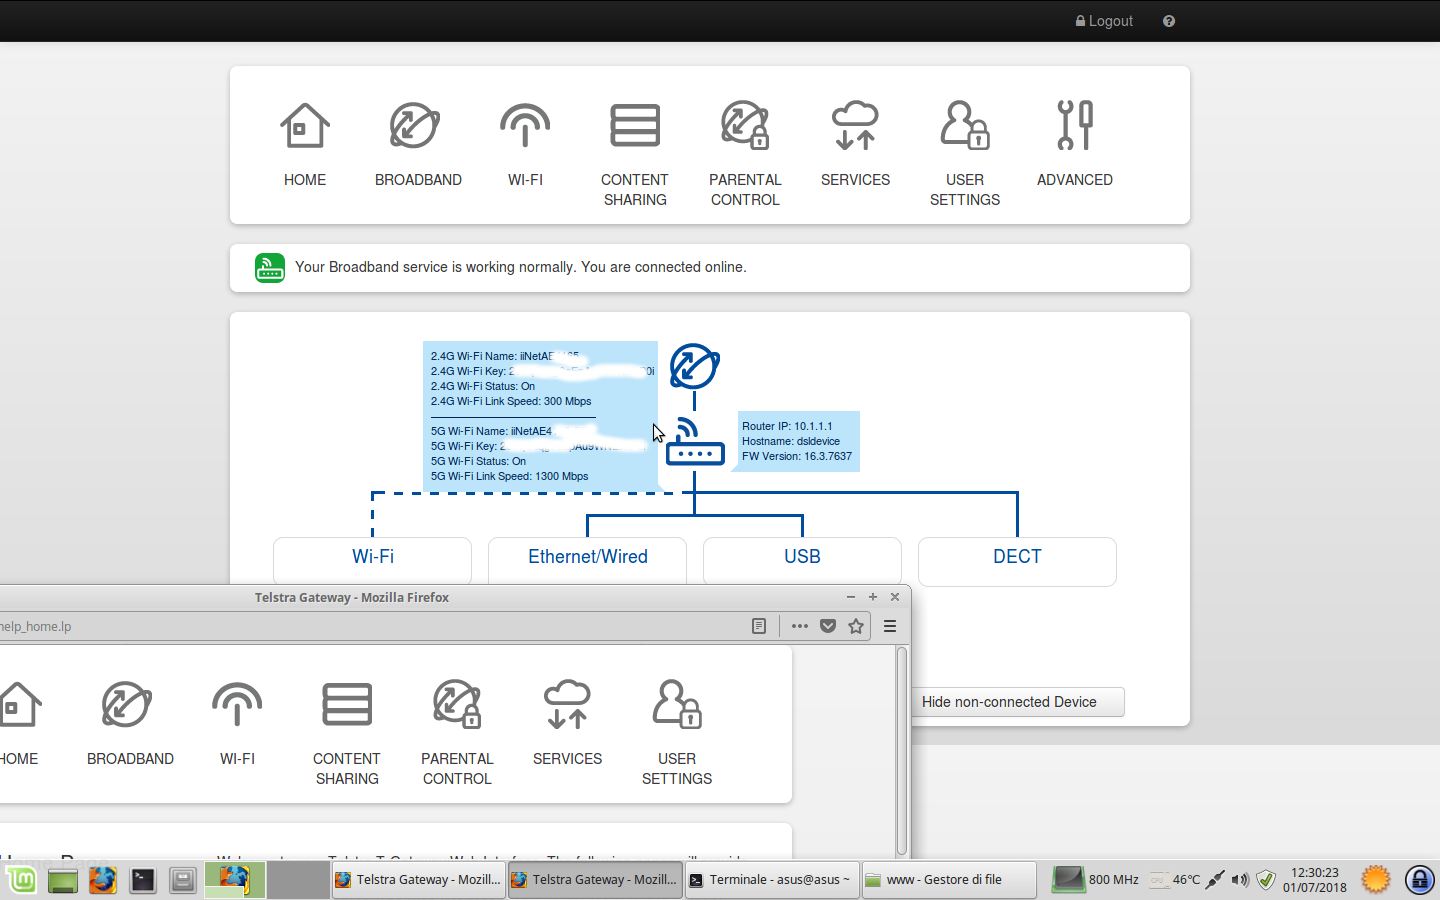1440x900 pixels.
Task: Switch to second Telstra Gateway taskbar button
Action: (x=595, y=880)
